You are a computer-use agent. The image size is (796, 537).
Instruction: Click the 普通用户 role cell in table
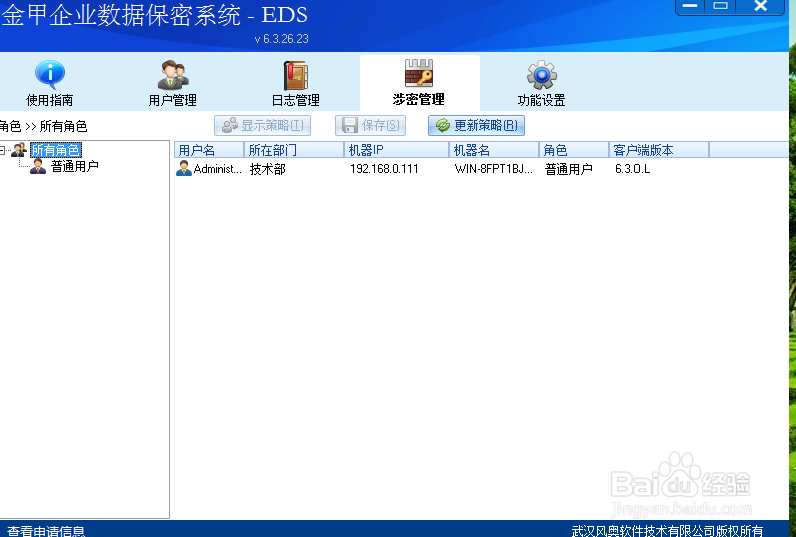coord(569,169)
